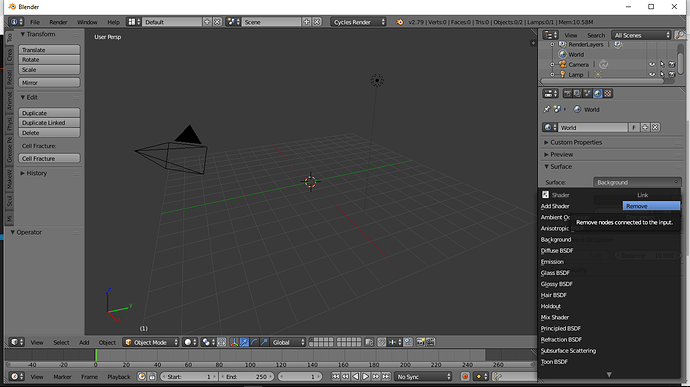Add a new scene with the plus icon
690x387 pixels.
307,22
